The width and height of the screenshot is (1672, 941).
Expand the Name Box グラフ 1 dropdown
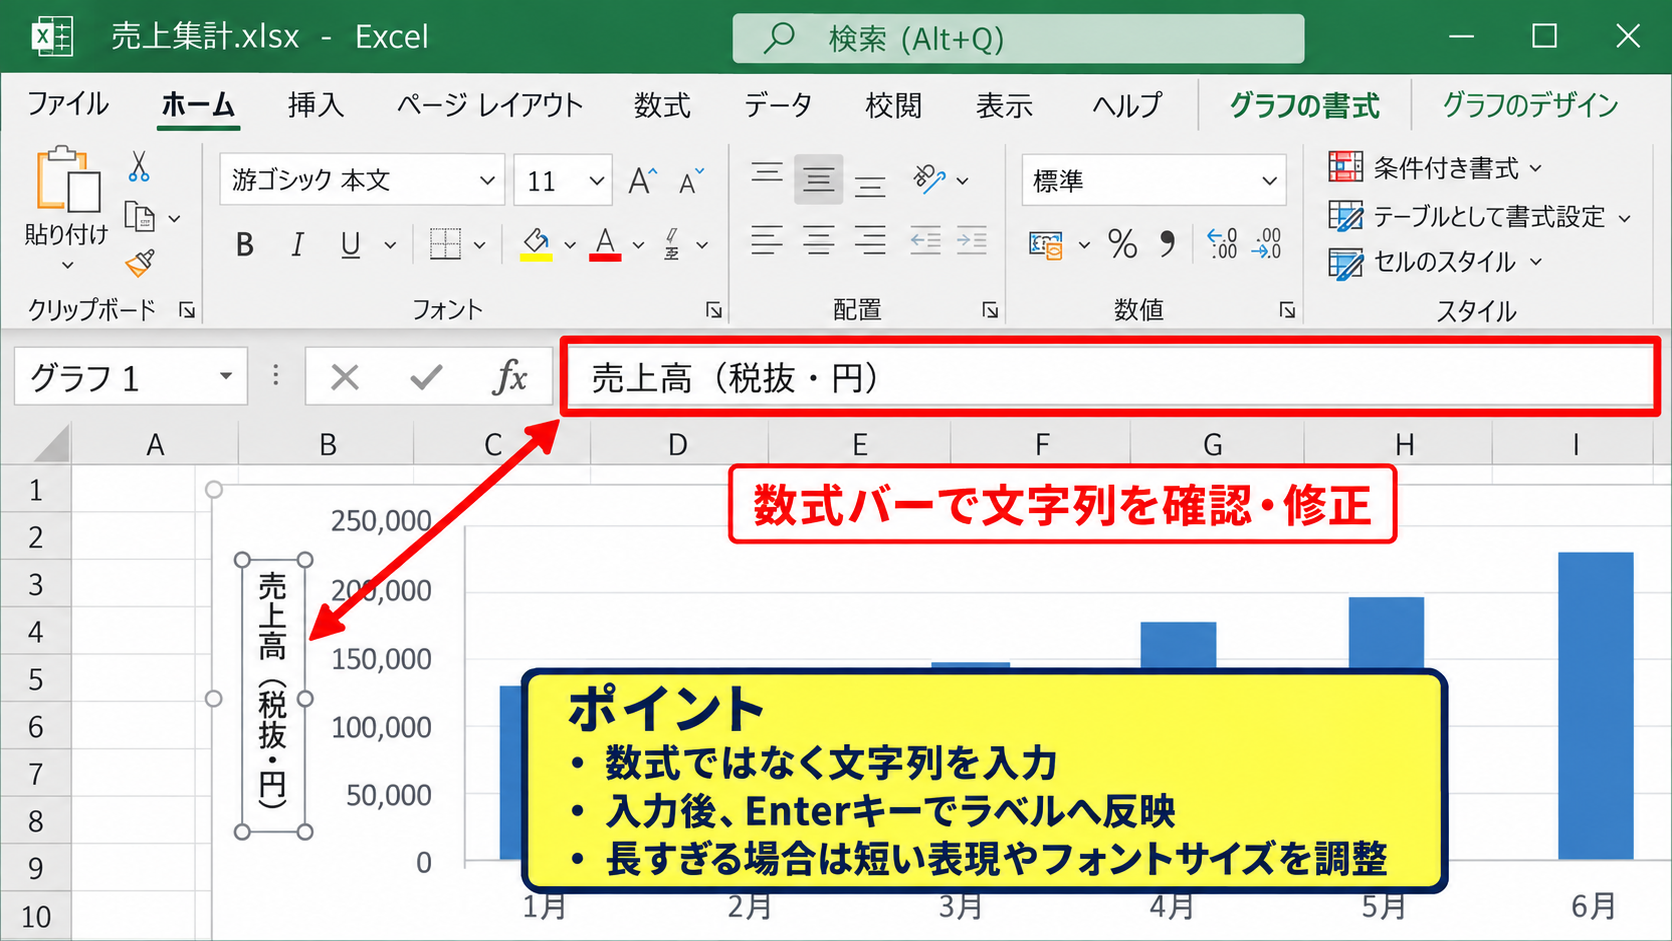click(226, 376)
